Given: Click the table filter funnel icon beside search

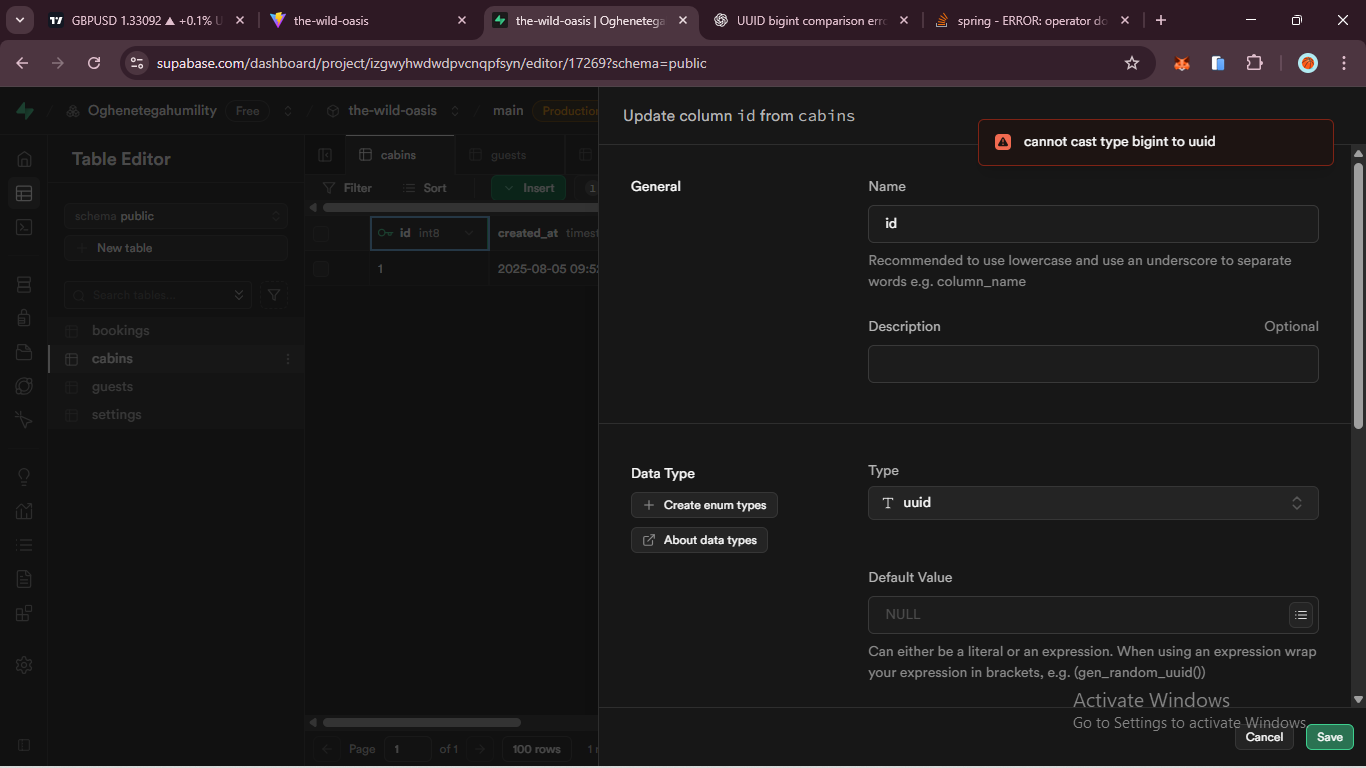Looking at the screenshot, I should (274, 295).
